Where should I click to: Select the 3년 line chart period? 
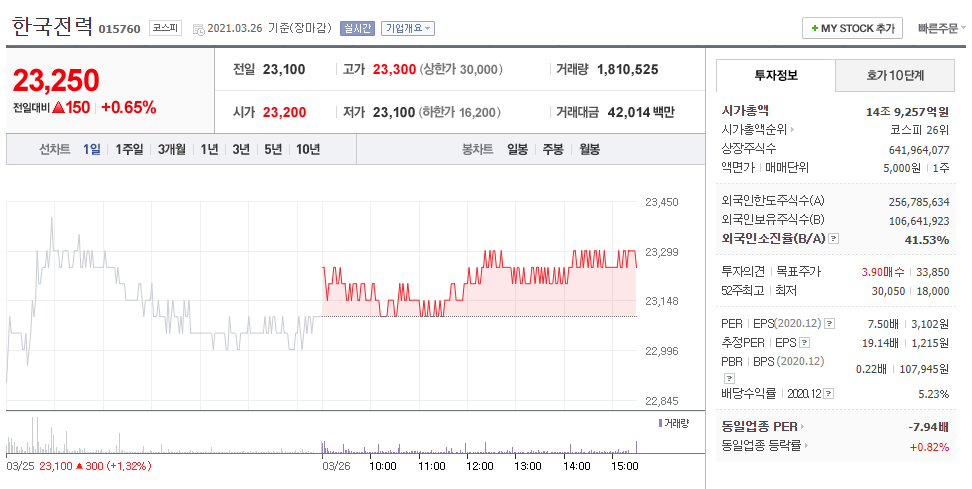click(241, 149)
